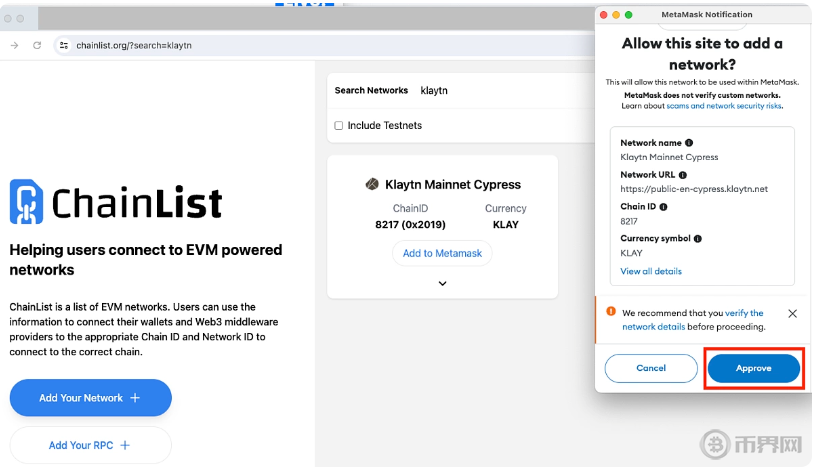Enable the Include Testnets checkbox

pos(339,126)
